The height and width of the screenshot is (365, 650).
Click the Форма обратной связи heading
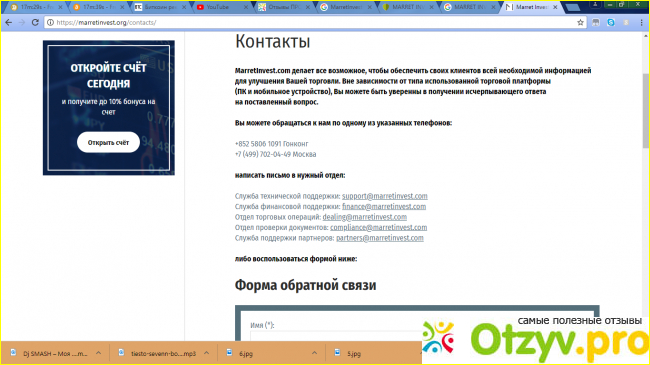pyautogui.click(x=306, y=285)
